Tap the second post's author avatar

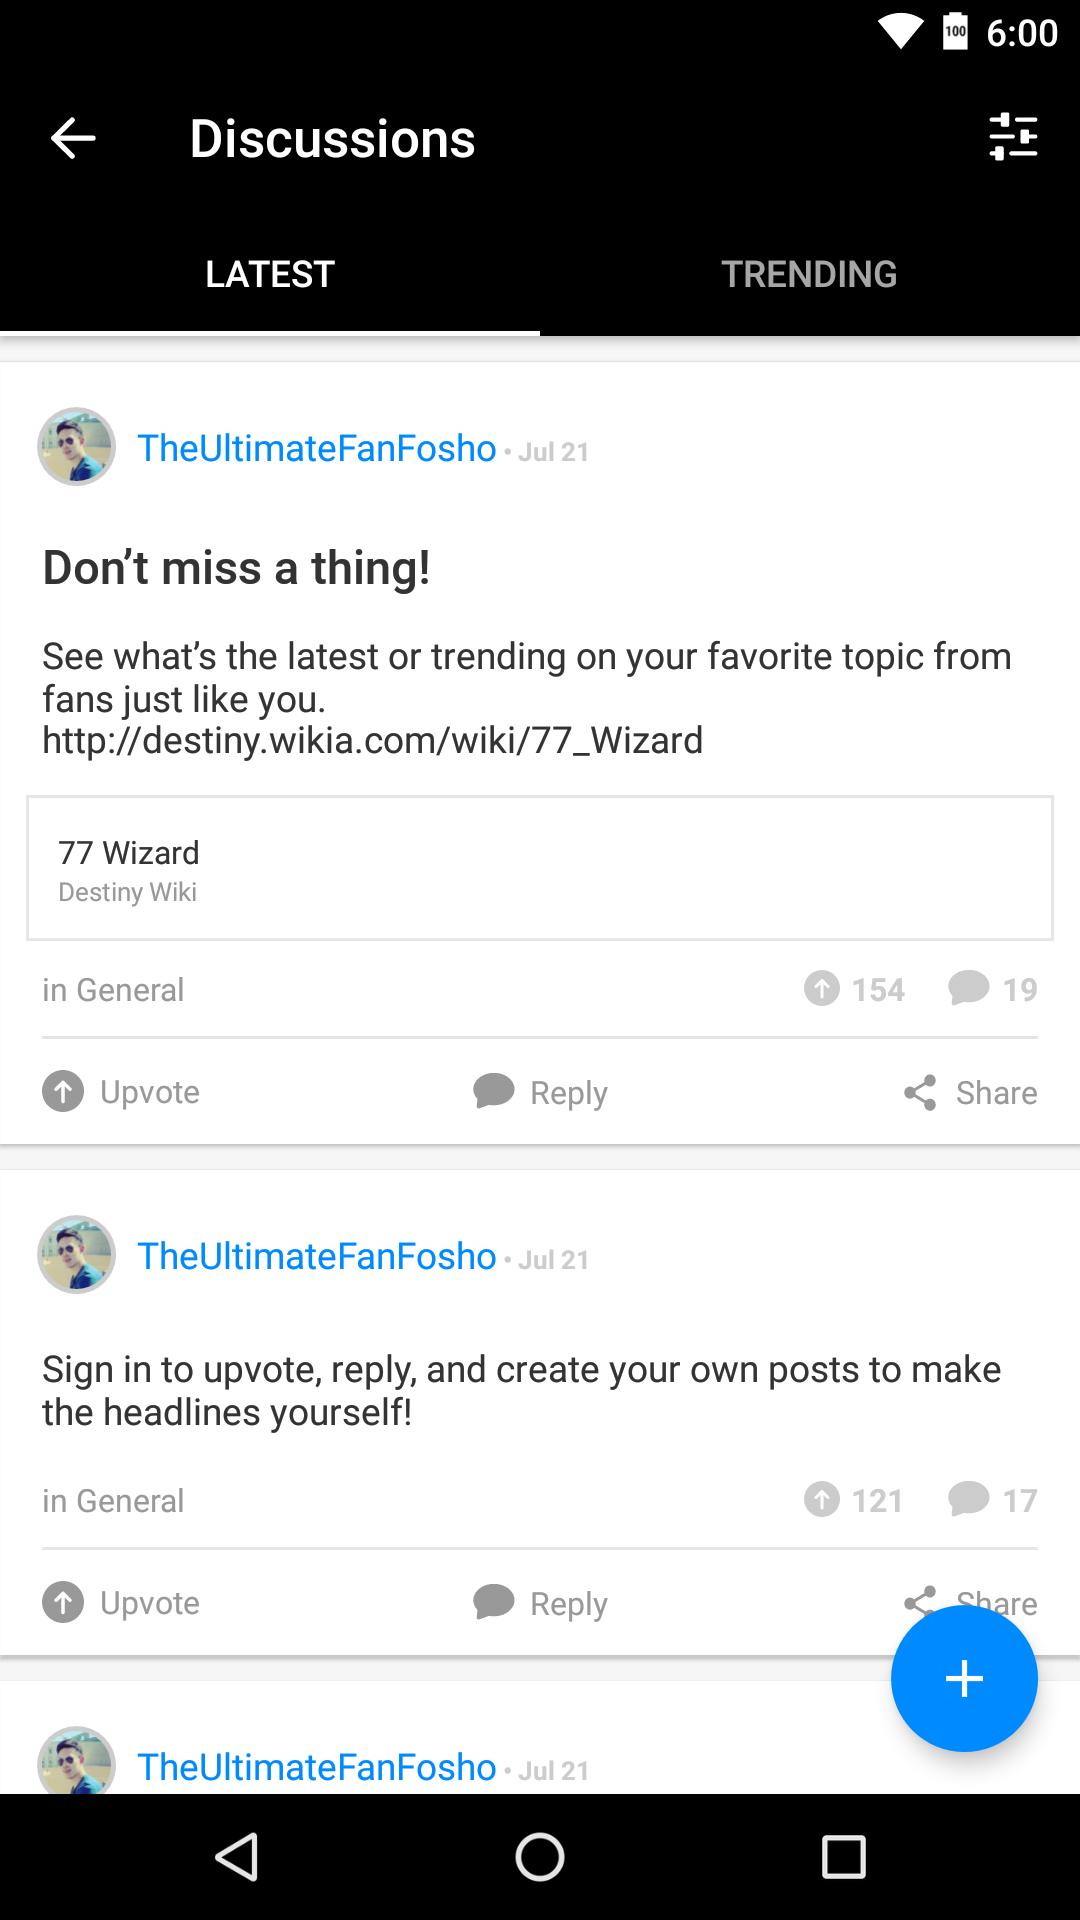coord(77,1255)
